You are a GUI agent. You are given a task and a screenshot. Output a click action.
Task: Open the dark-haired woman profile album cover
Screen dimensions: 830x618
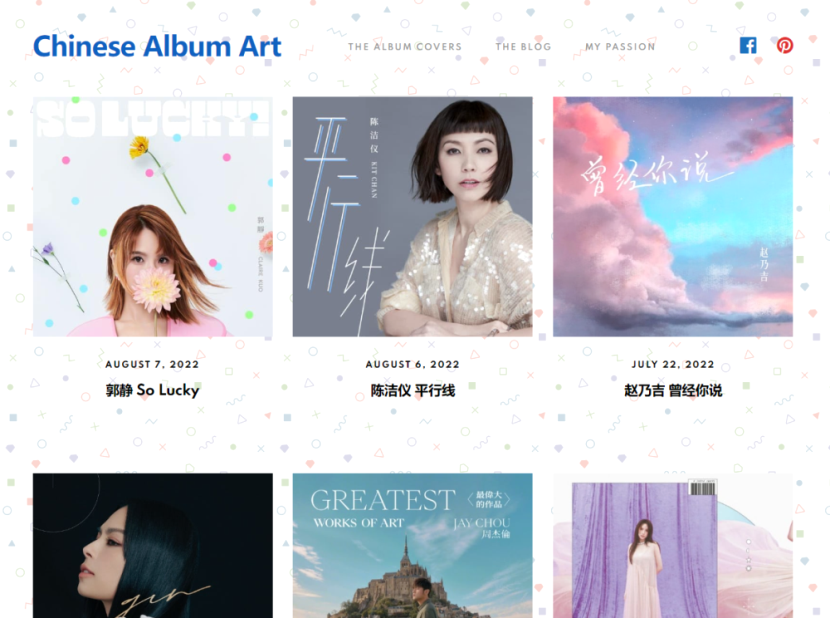click(152, 545)
